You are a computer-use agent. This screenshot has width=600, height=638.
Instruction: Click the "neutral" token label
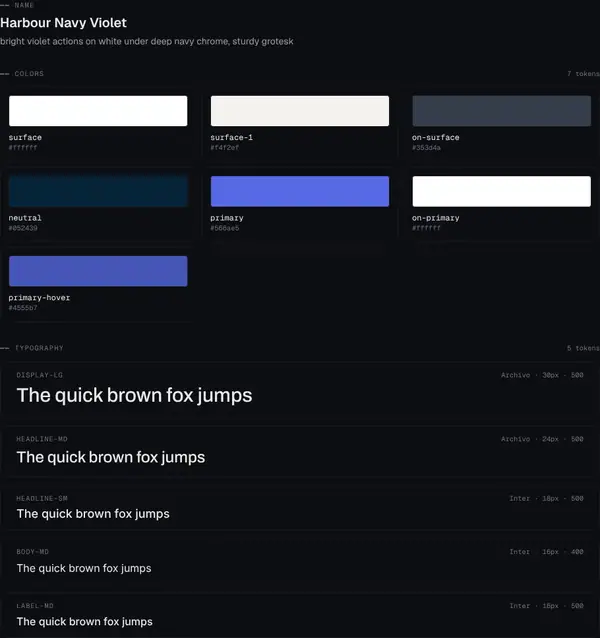tap(25, 218)
